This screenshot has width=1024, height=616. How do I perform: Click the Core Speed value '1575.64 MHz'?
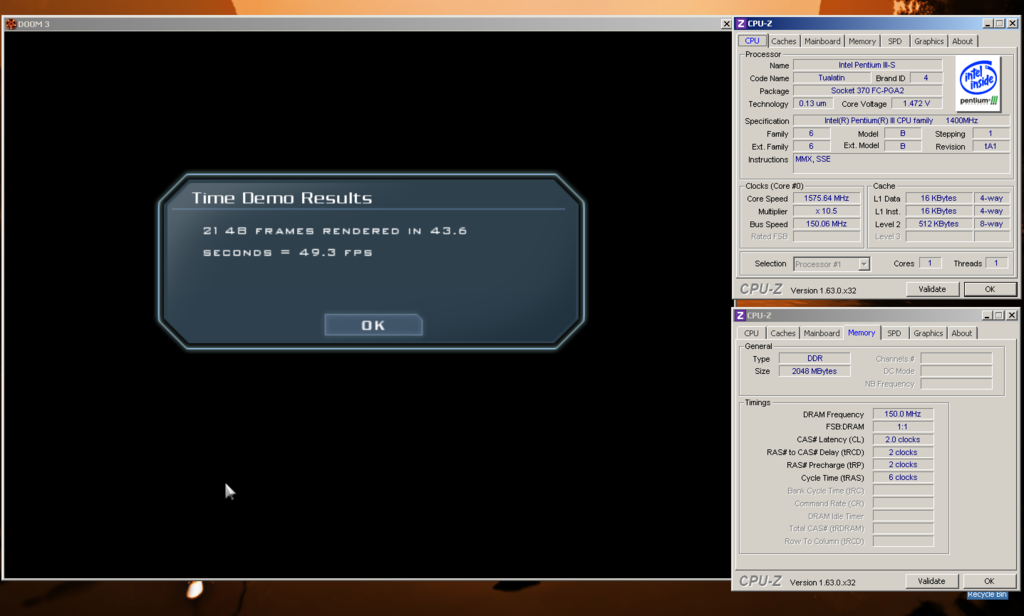pos(827,199)
